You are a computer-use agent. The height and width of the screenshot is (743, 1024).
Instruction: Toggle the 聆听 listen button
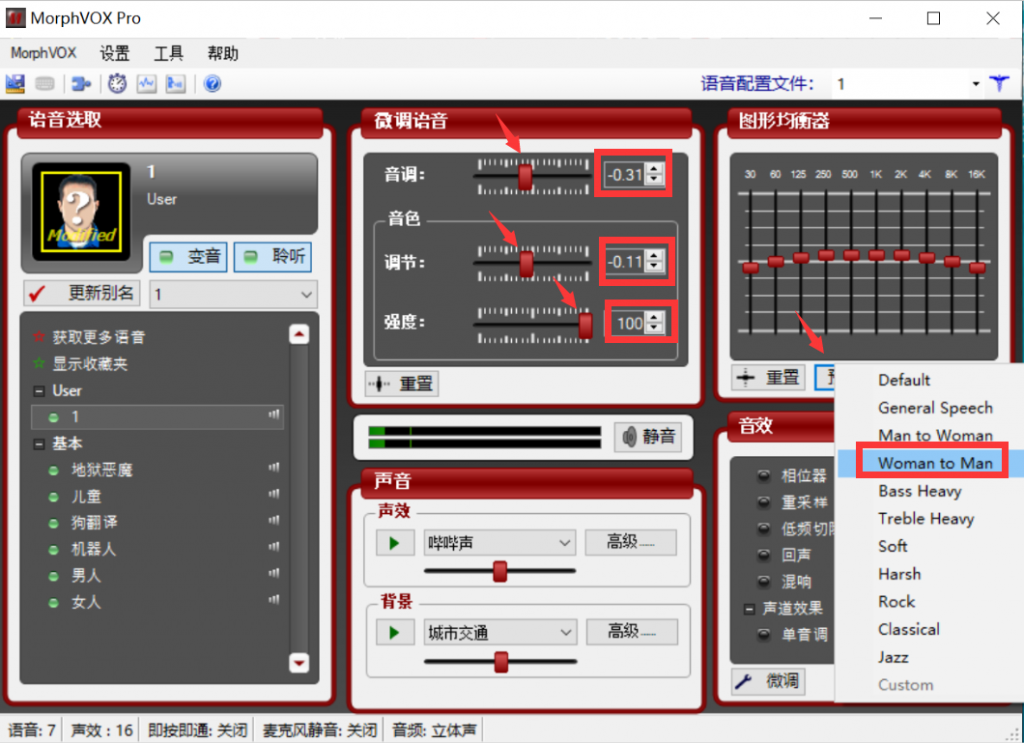[273, 257]
